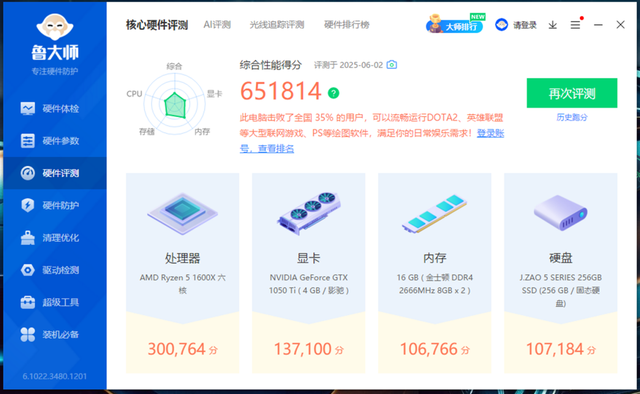The width and height of the screenshot is (640, 394).
Task: Open 超级工具 toolbox entry
Action: coord(55,302)
